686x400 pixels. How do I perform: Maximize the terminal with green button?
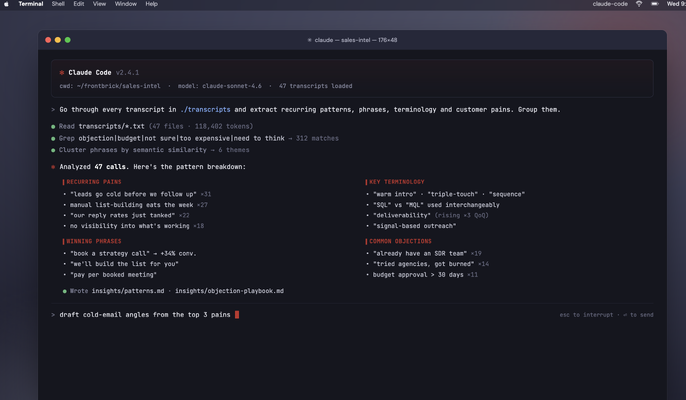pos(67,40)
